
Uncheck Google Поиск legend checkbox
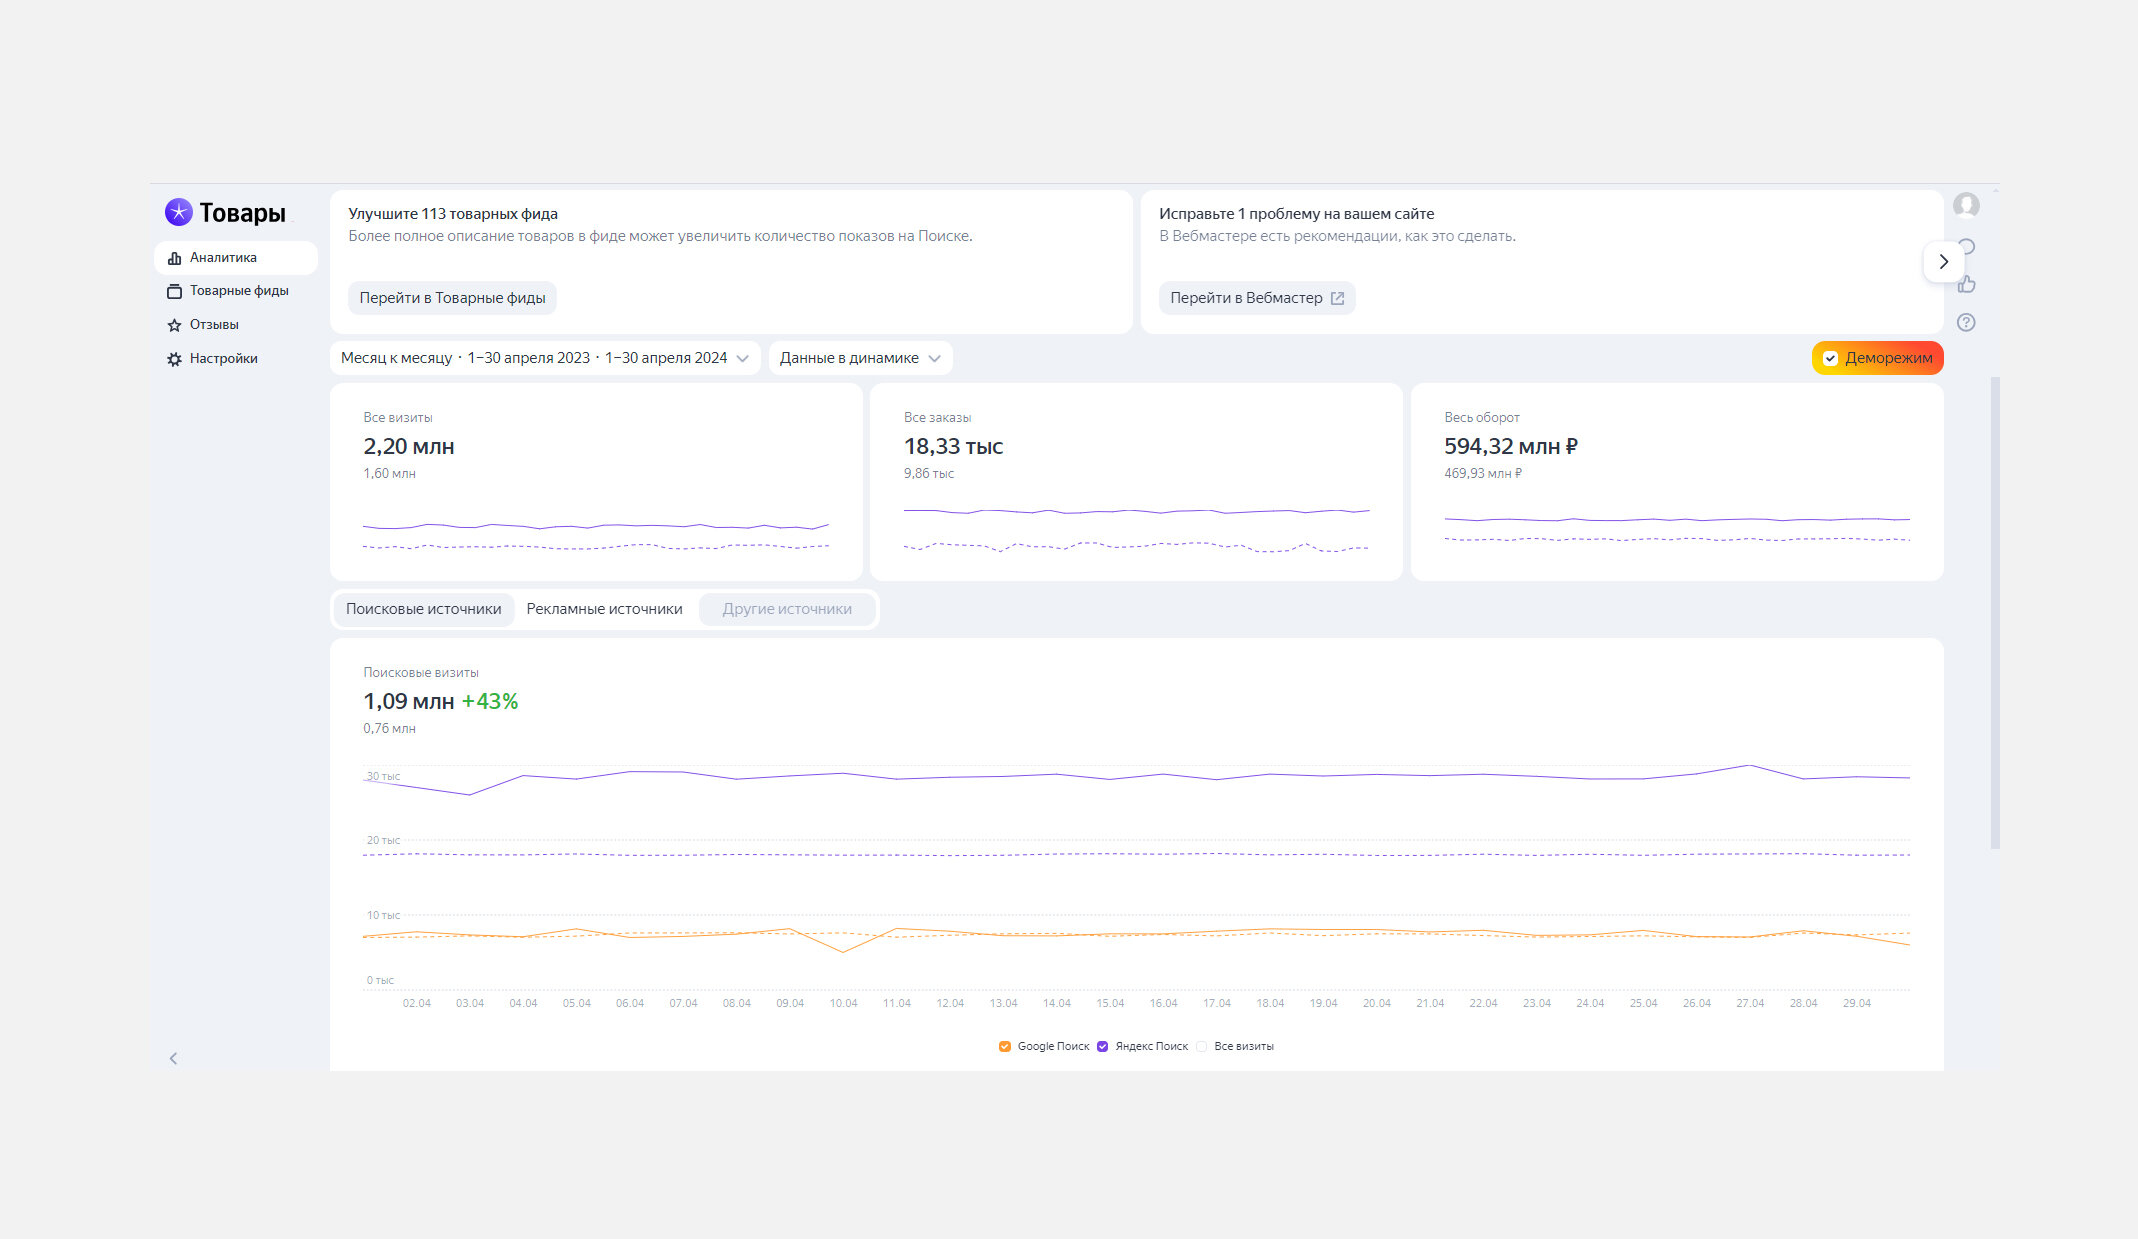(1004, 1046)
